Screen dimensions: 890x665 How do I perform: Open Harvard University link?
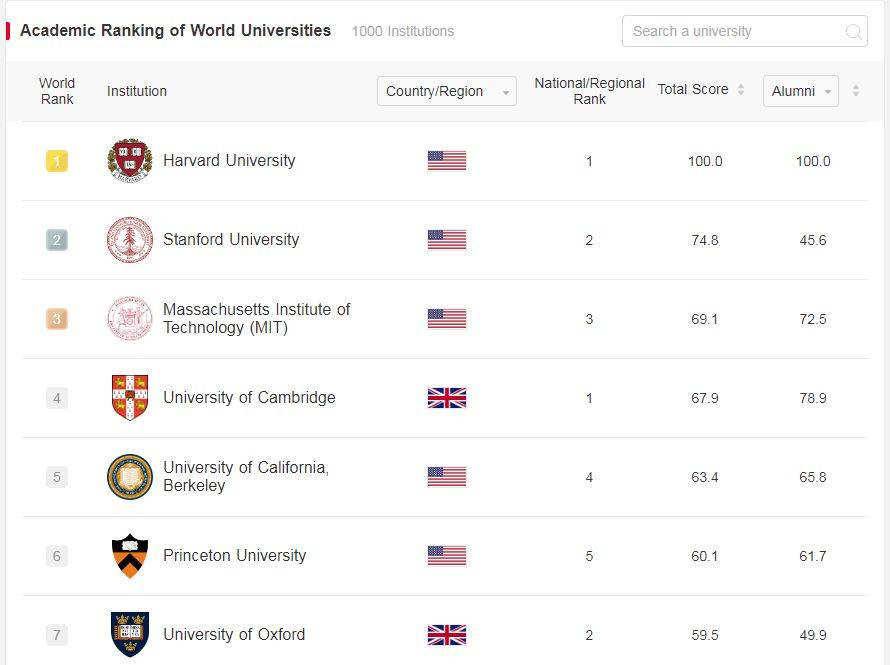[229, 160]
